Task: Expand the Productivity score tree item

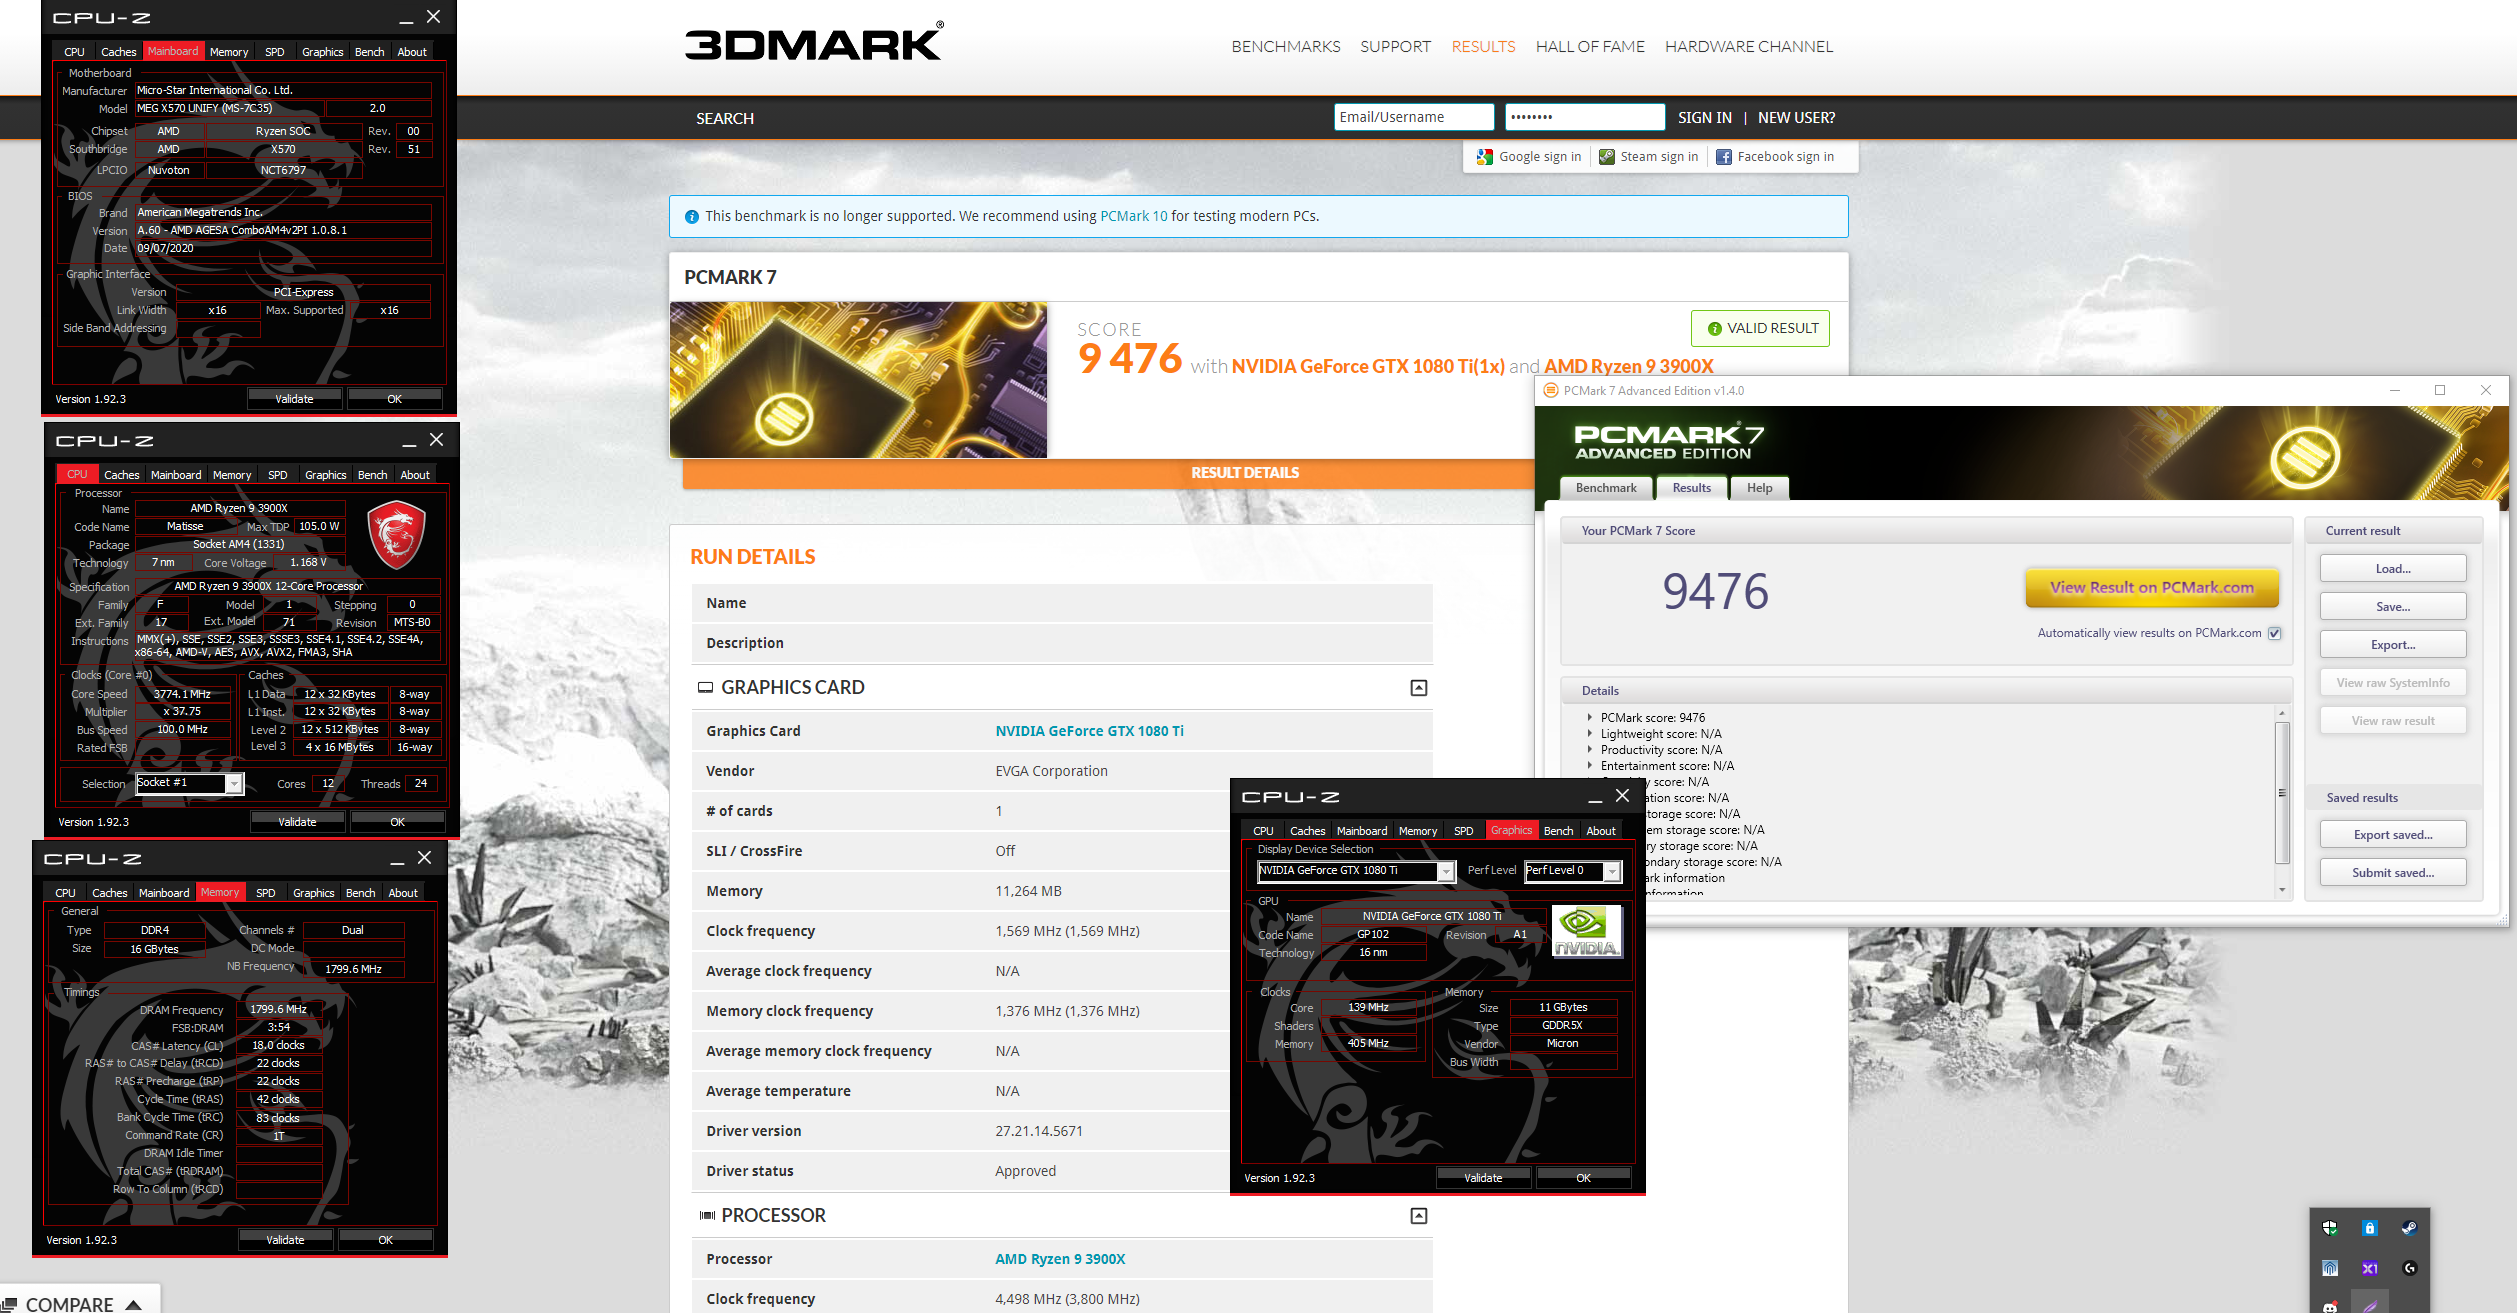Action: tap(1589, 750)
